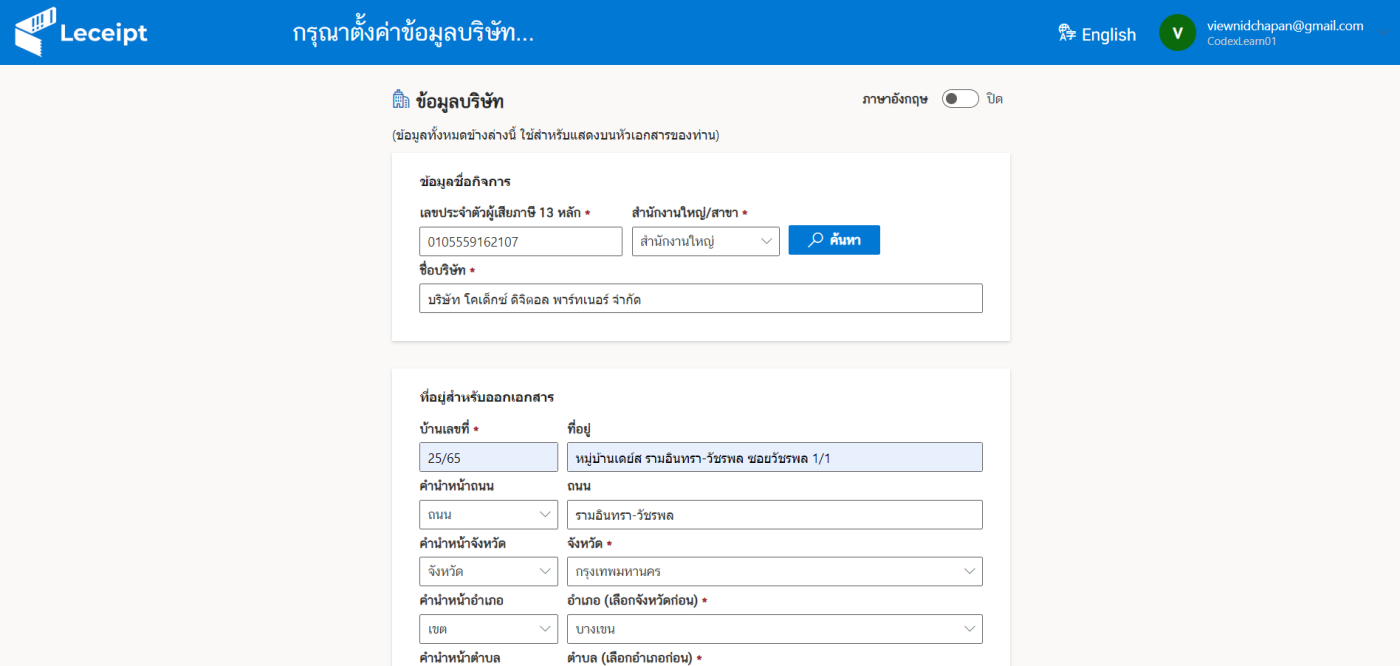This screenshot has width=1400, height=666.
Task: Switch language to English
Action: click(x=1108, y=34)
